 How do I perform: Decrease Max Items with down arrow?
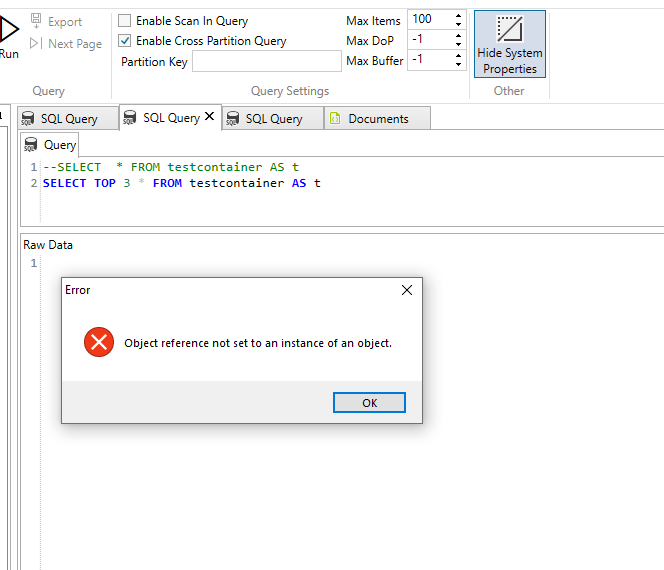[x=458, y=24]
